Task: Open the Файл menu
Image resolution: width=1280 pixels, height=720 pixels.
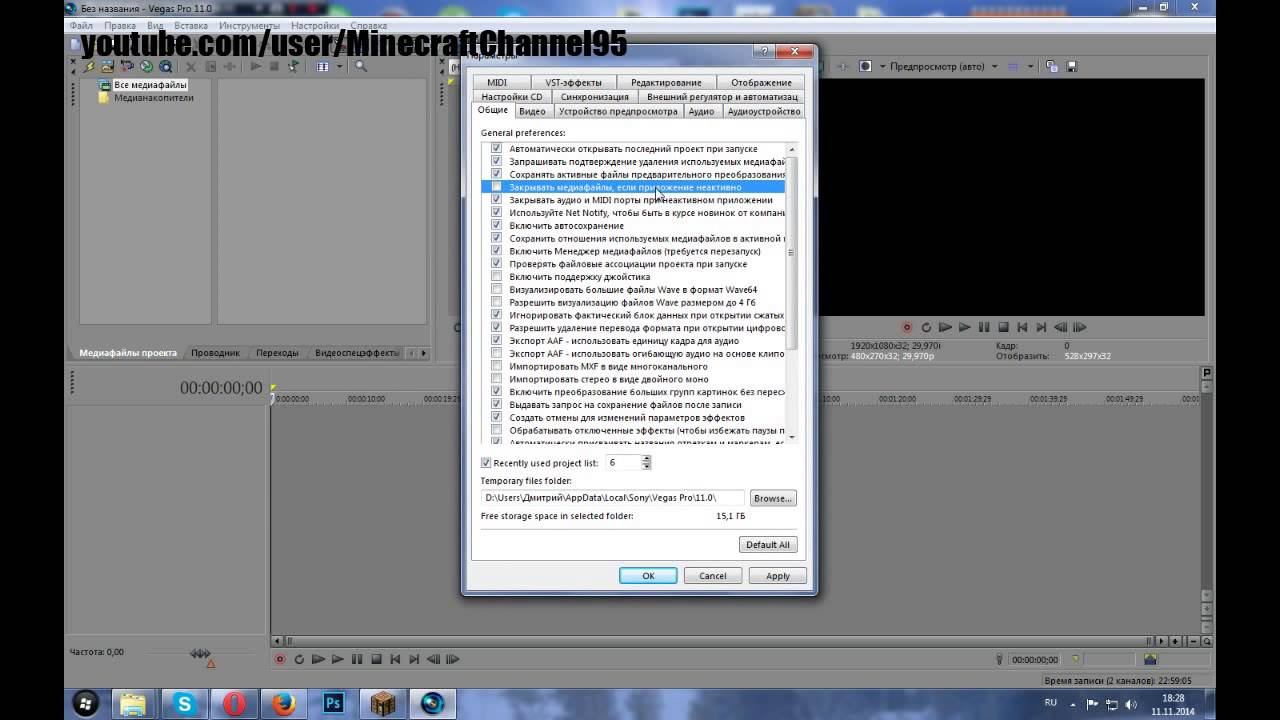Action: point(81,25)
